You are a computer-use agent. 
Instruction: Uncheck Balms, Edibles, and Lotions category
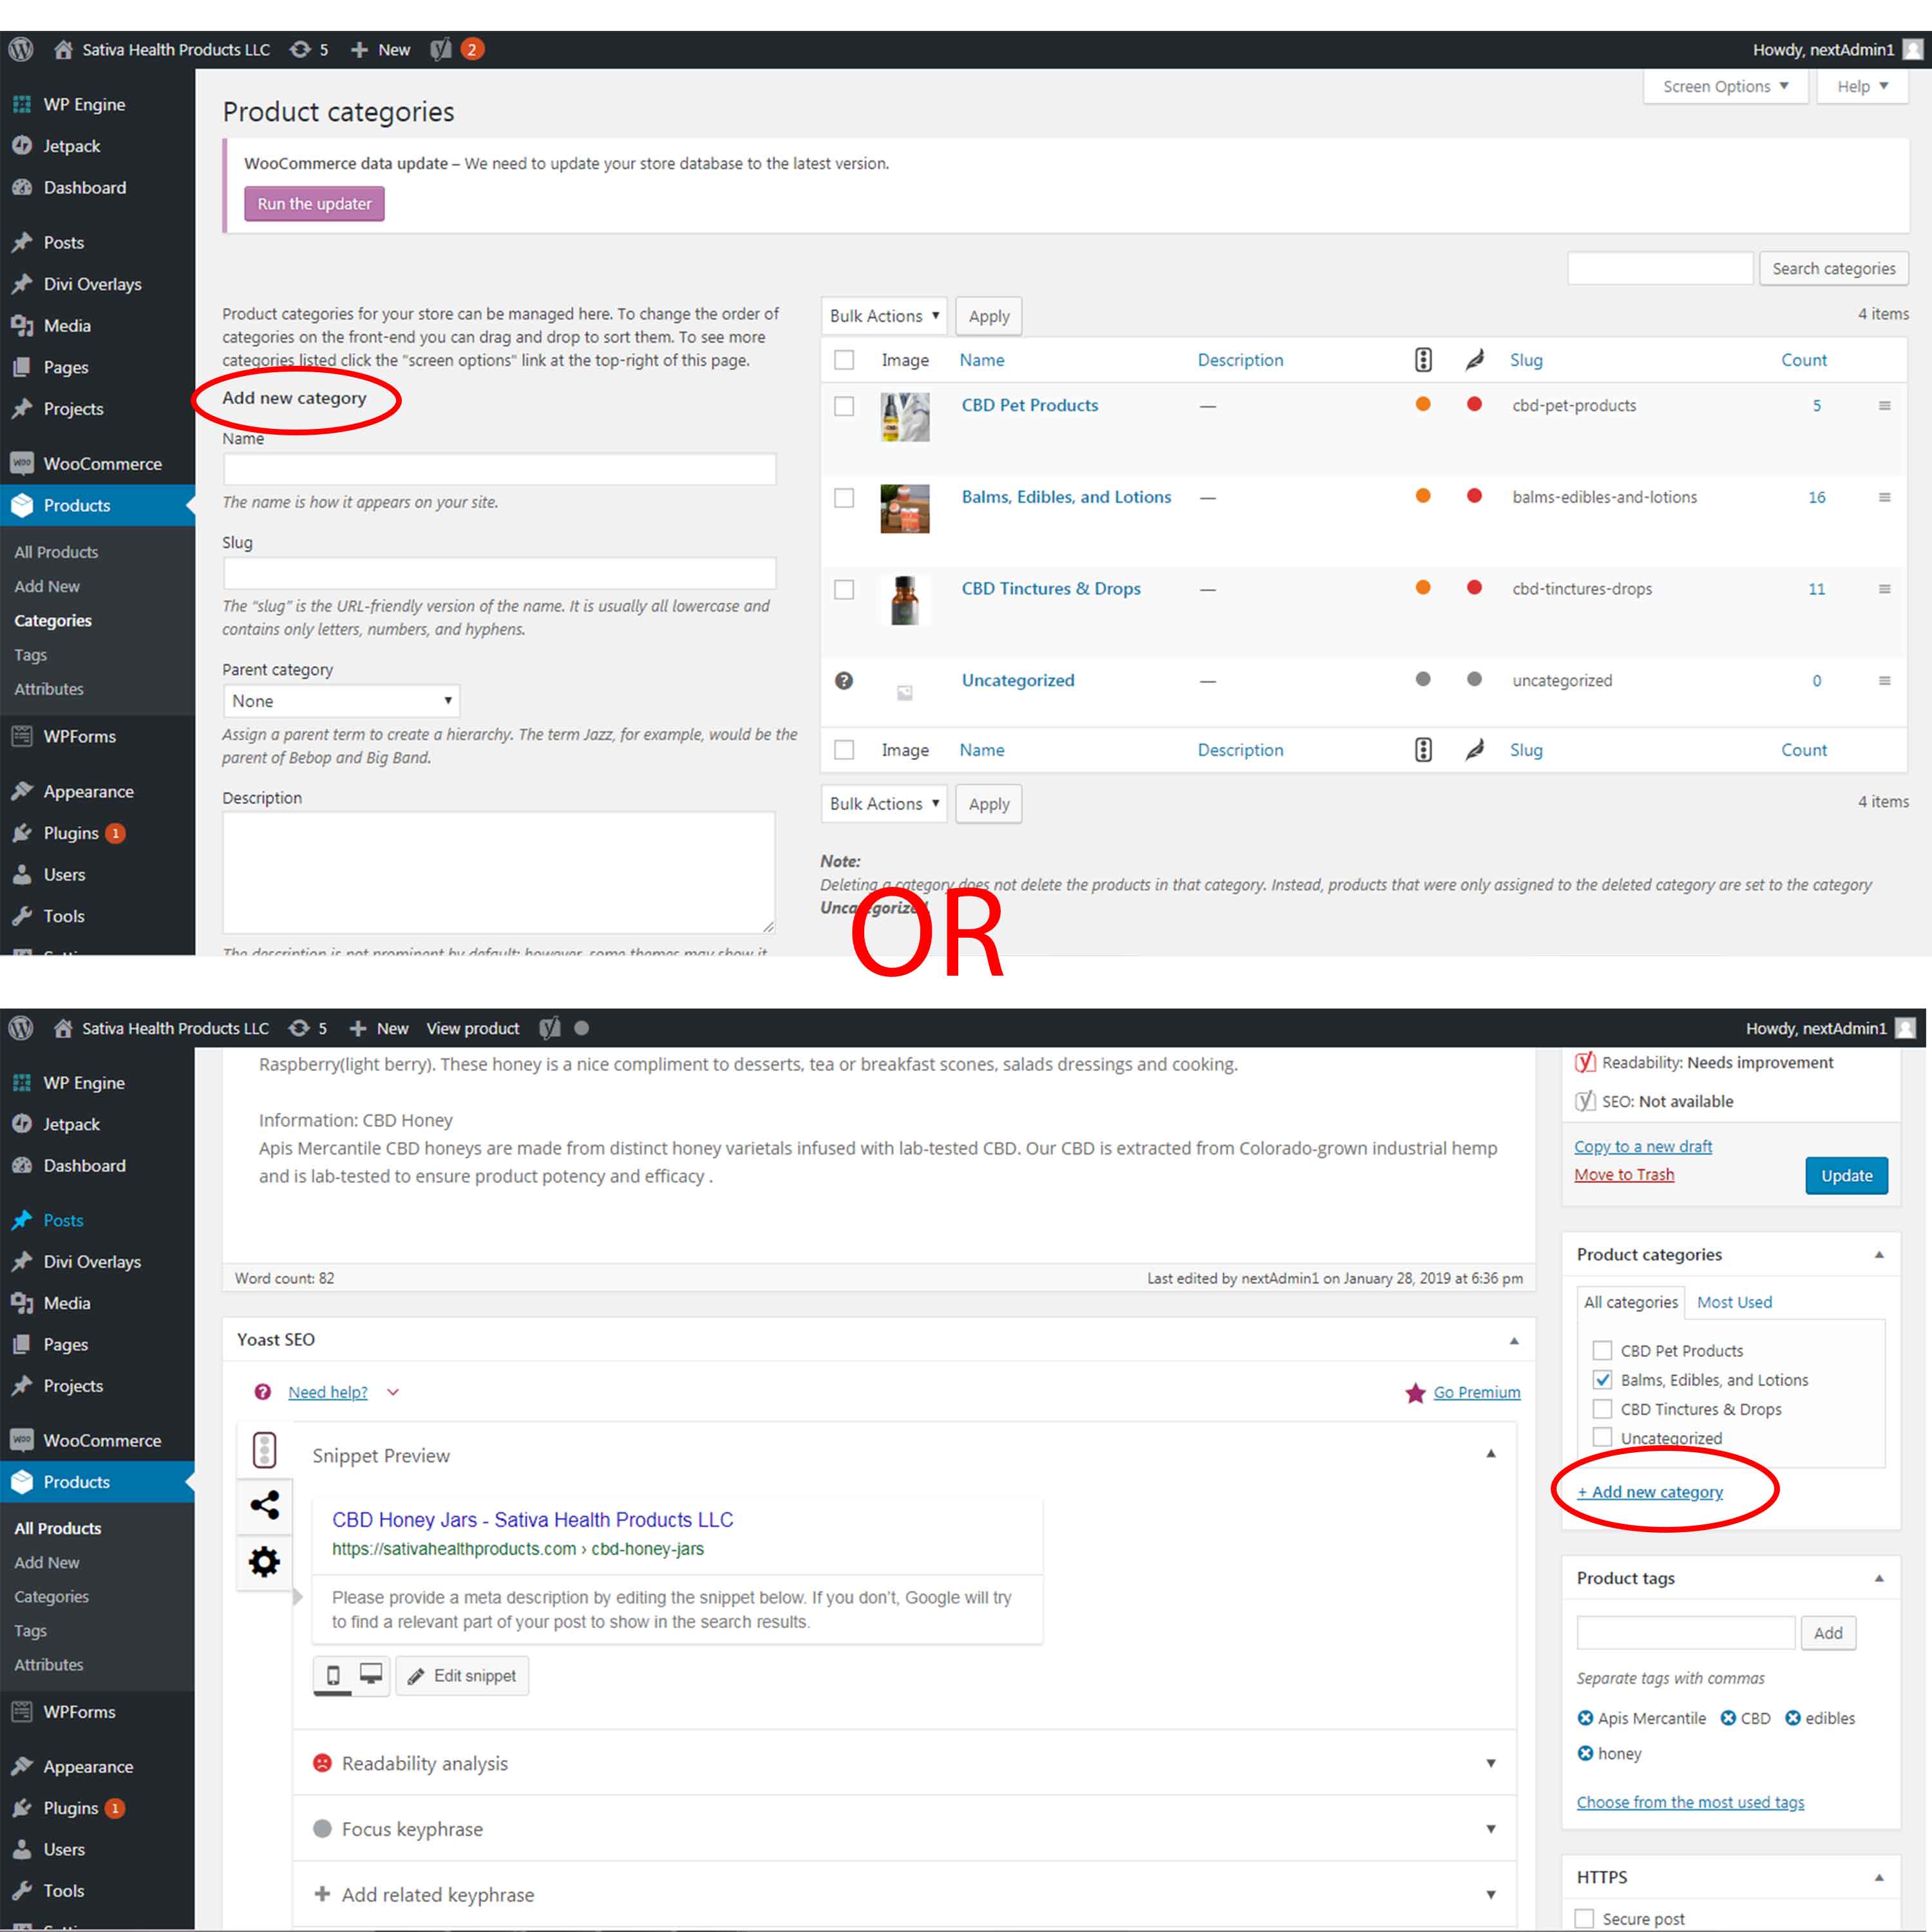pos(1602,1380)
